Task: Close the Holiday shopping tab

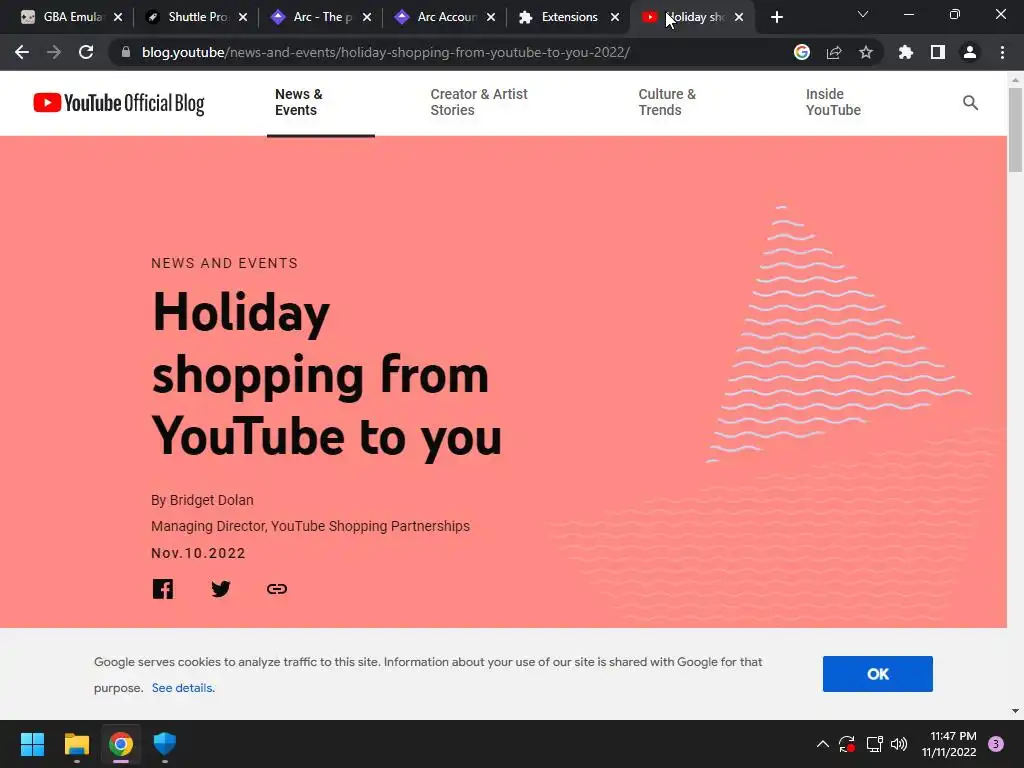Action: pyautogui.click(x=739, y=17)
